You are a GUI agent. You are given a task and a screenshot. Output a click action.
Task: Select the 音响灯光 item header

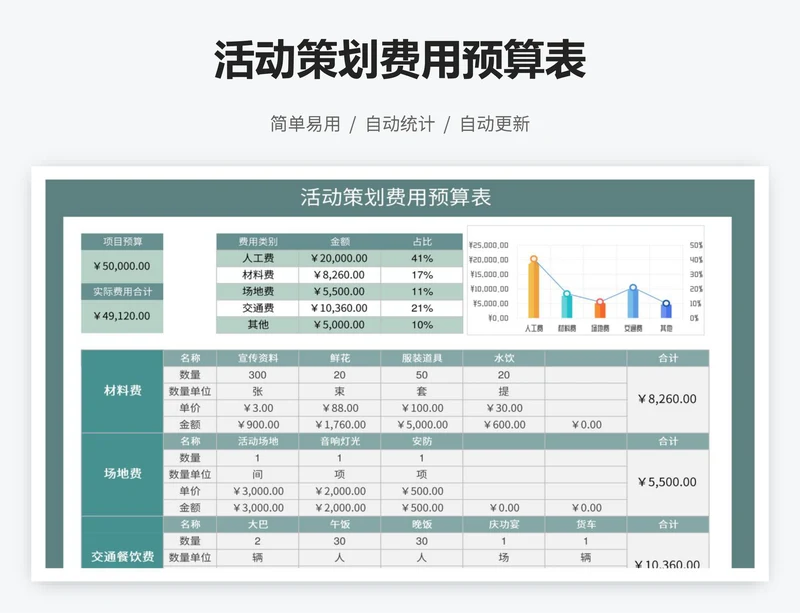coord(340,441)
